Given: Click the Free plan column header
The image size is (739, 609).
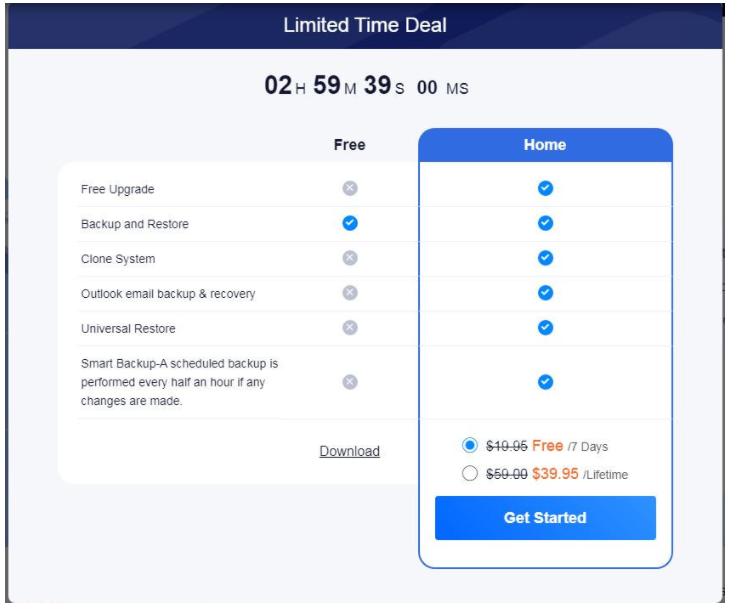Looking at the screenshot, I should pos(349,145).
